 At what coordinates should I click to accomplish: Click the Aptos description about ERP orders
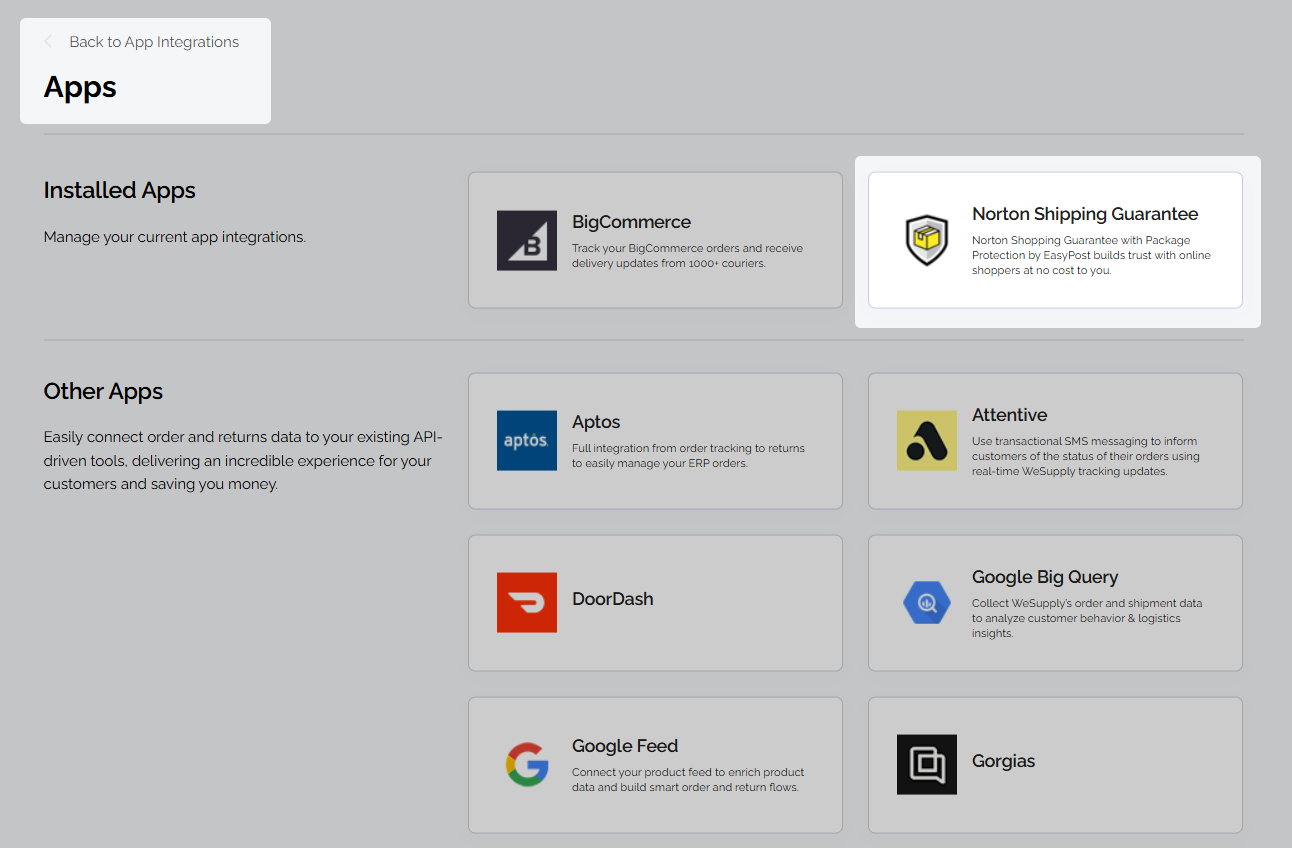click(x=689, y=455)
